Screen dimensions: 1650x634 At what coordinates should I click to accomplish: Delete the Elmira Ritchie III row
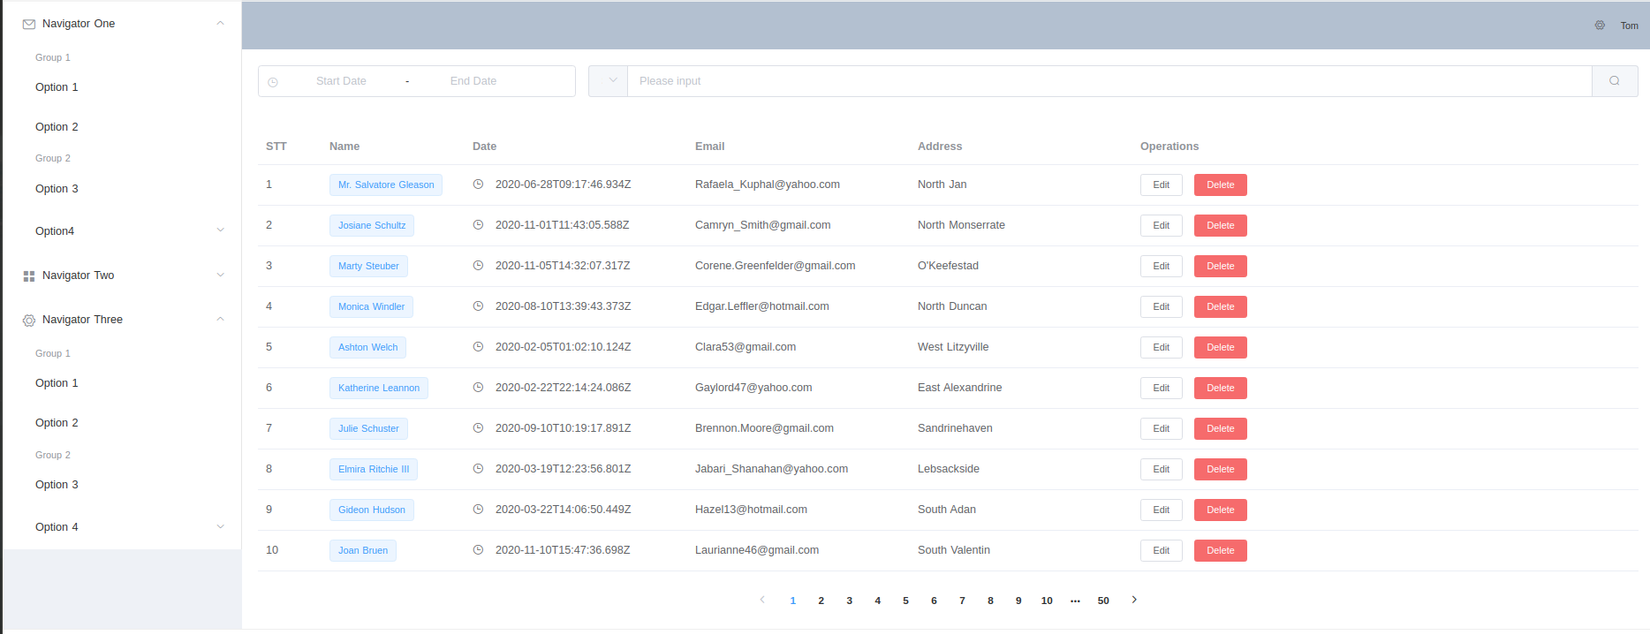click(1220, 469)
